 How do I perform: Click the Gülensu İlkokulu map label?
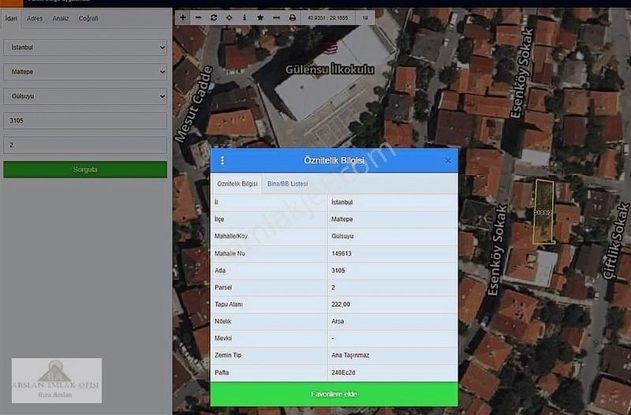[x=330, y=69]
